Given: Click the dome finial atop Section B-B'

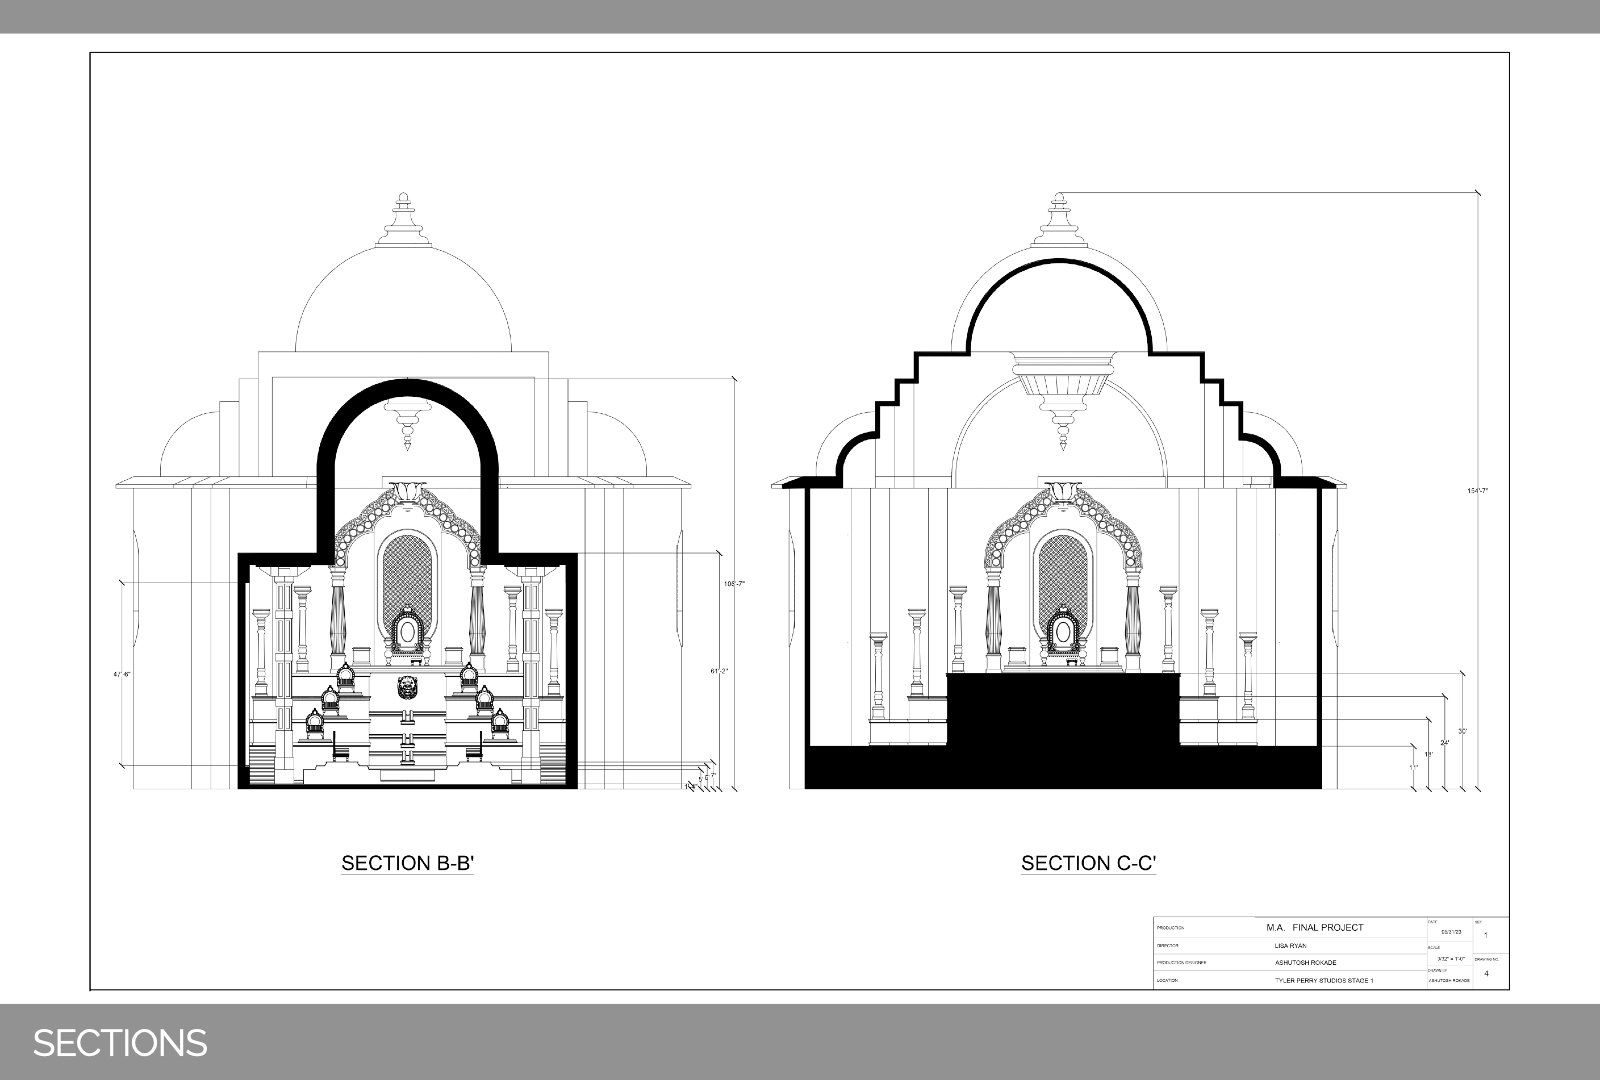Looking at the screenshot, I should pos(404,215).
